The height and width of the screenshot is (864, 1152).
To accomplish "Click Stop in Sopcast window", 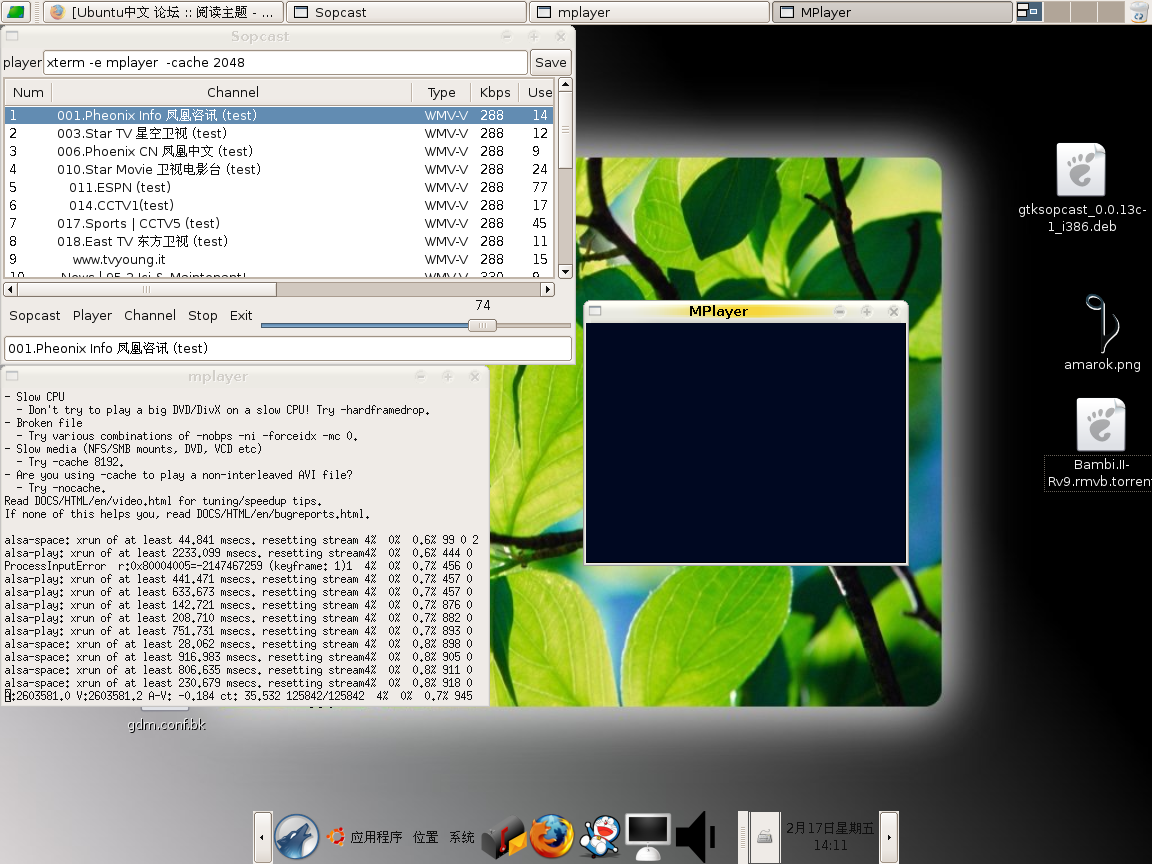I will point(203,315).
